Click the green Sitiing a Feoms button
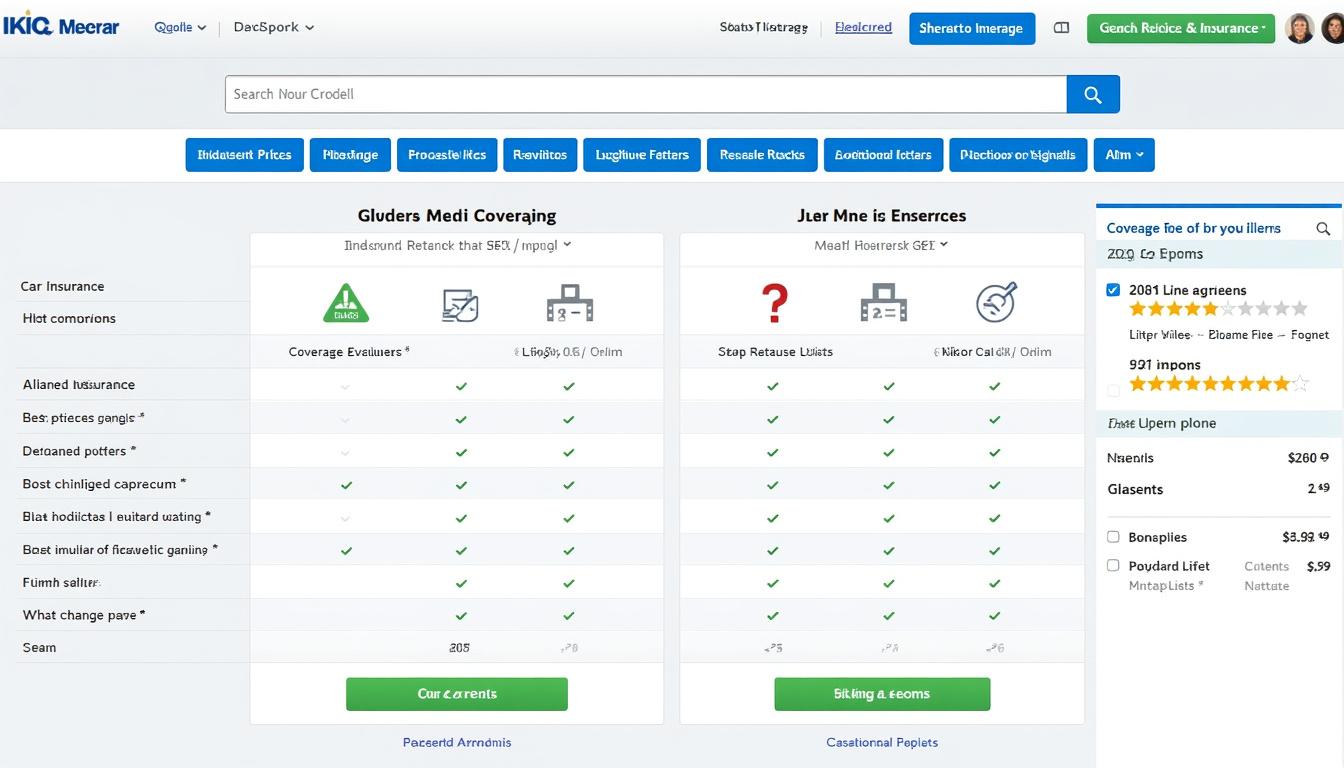This screenshot has height=768, width=1344. tap(882, 694)
